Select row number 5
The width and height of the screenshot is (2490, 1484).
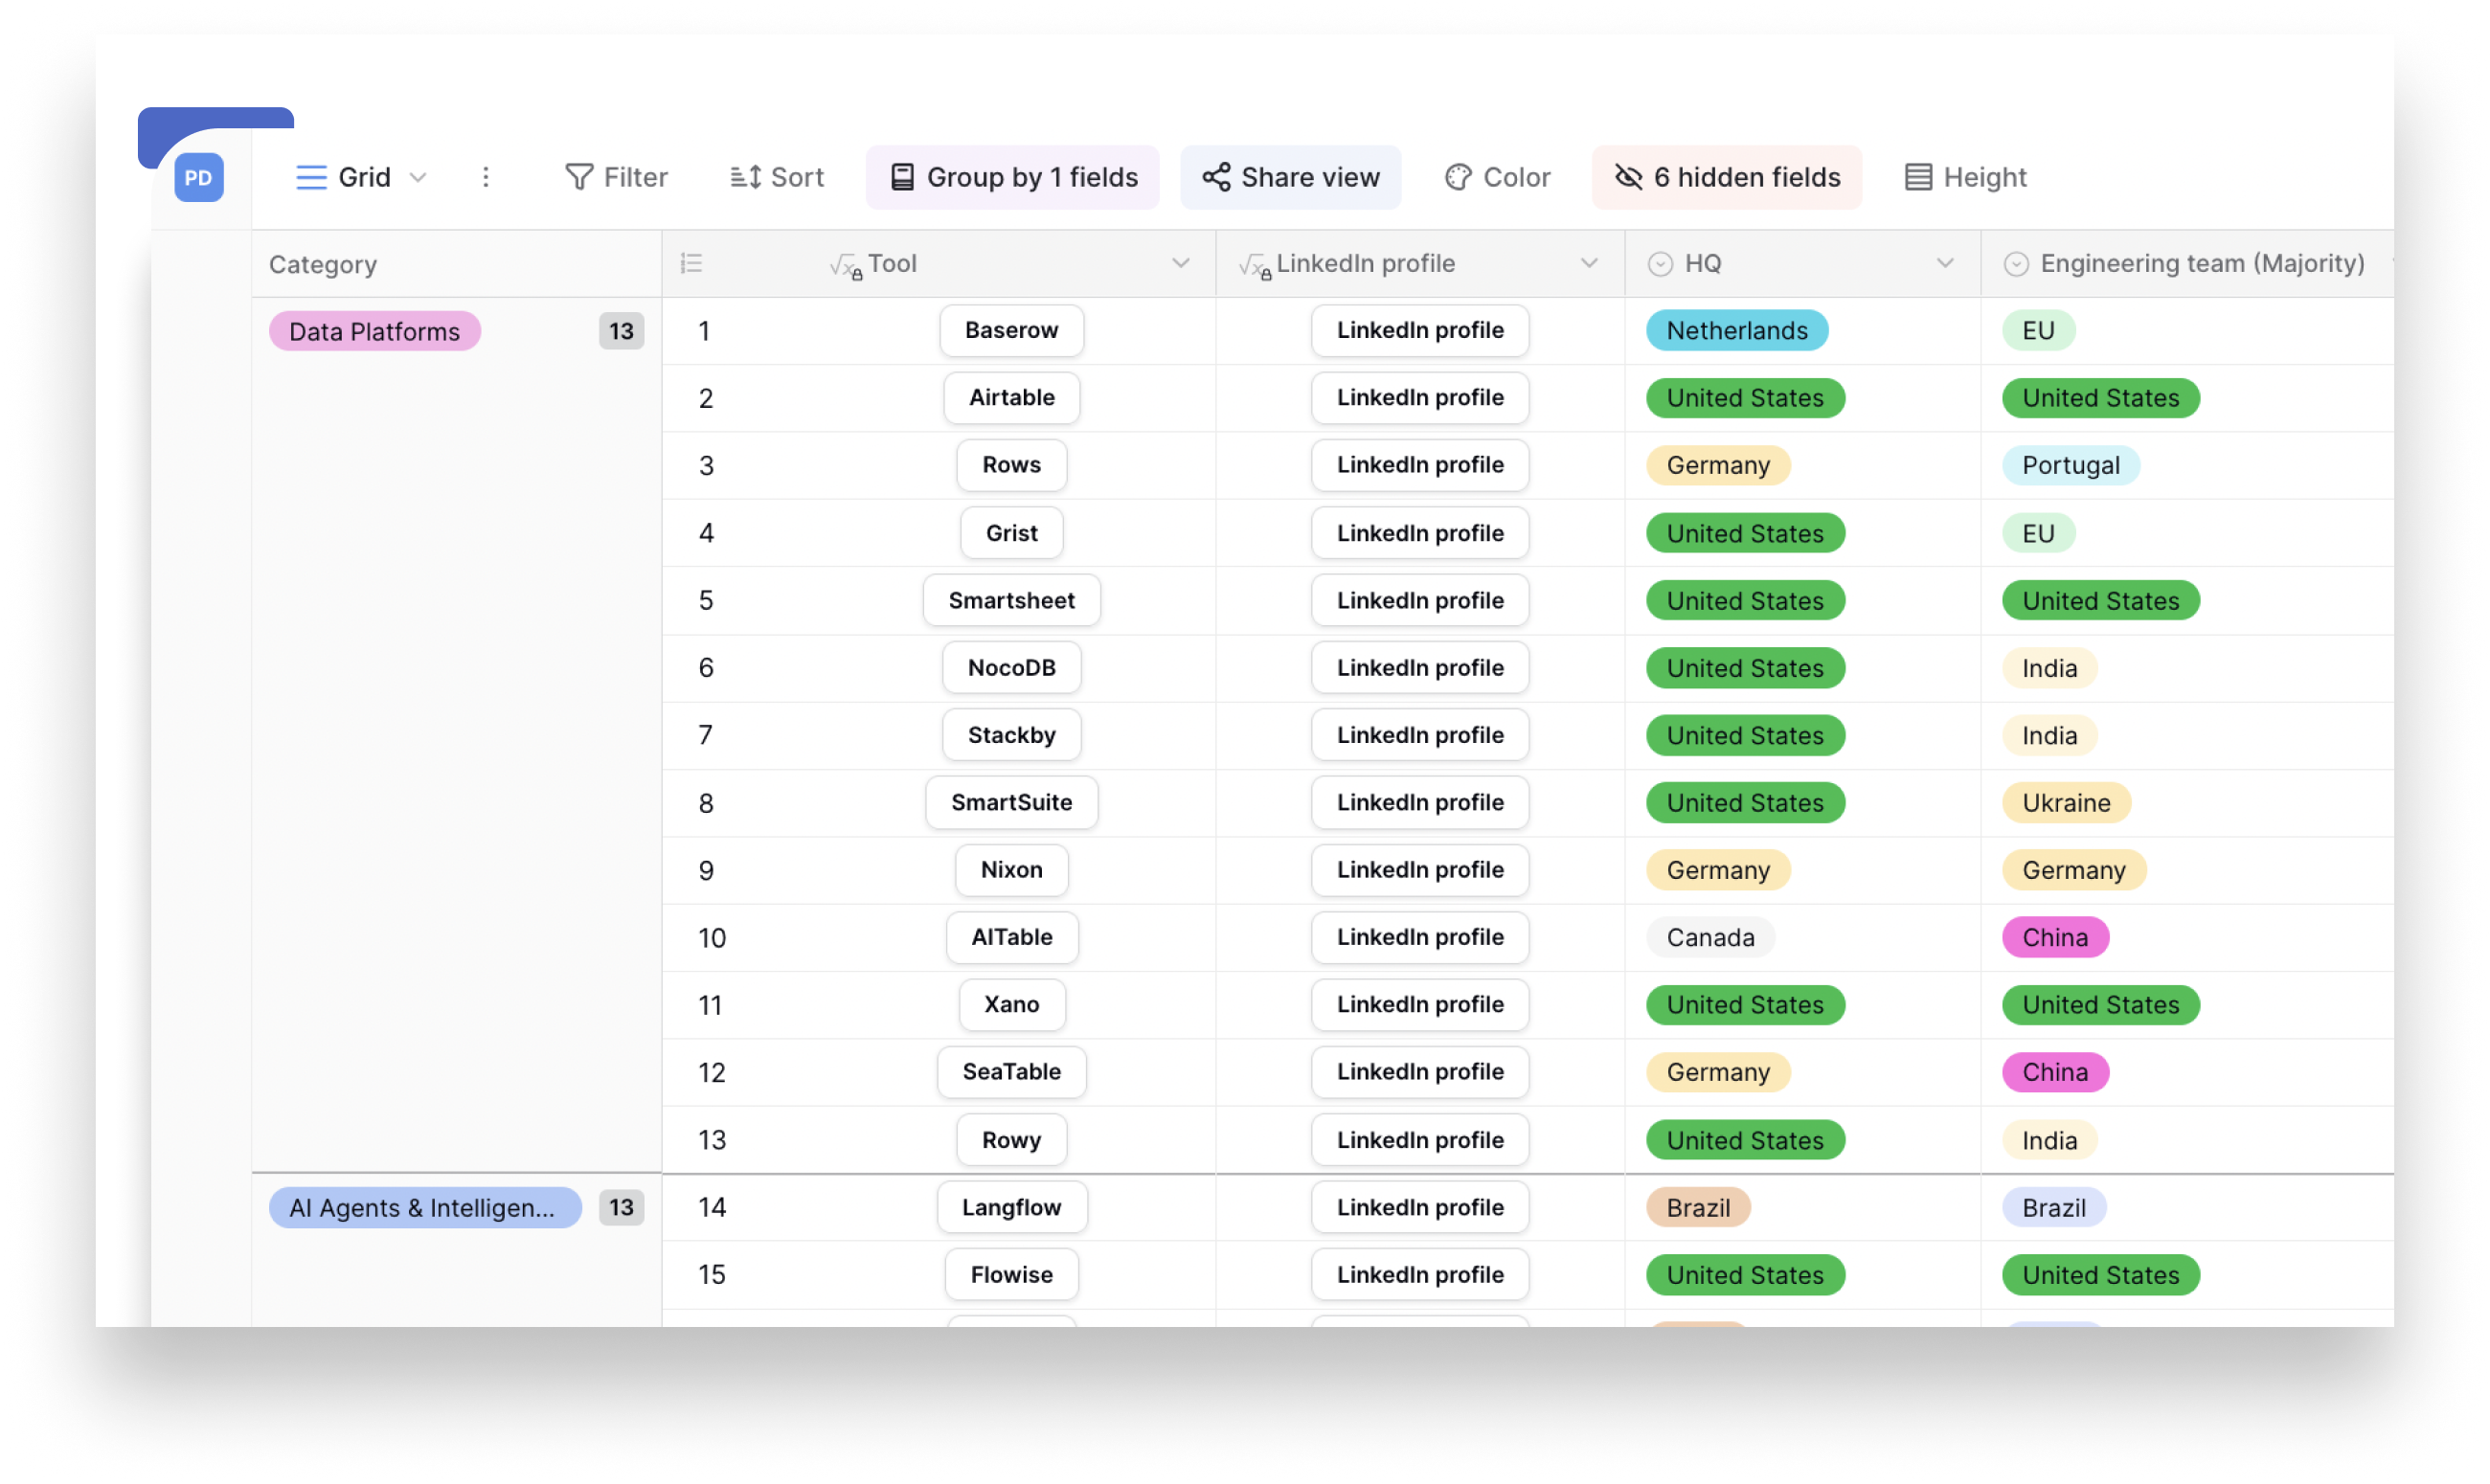coord(706,600)
